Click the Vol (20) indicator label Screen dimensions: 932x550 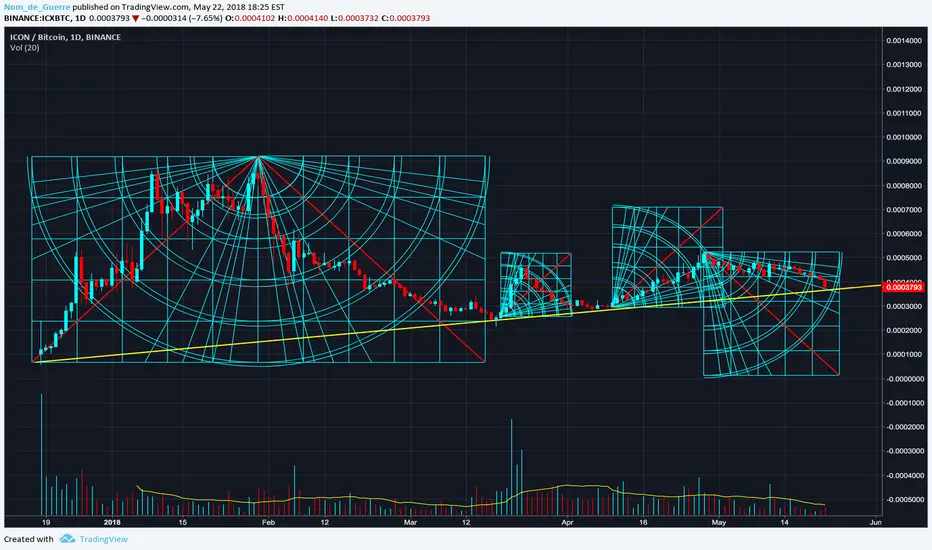(24, 48)
